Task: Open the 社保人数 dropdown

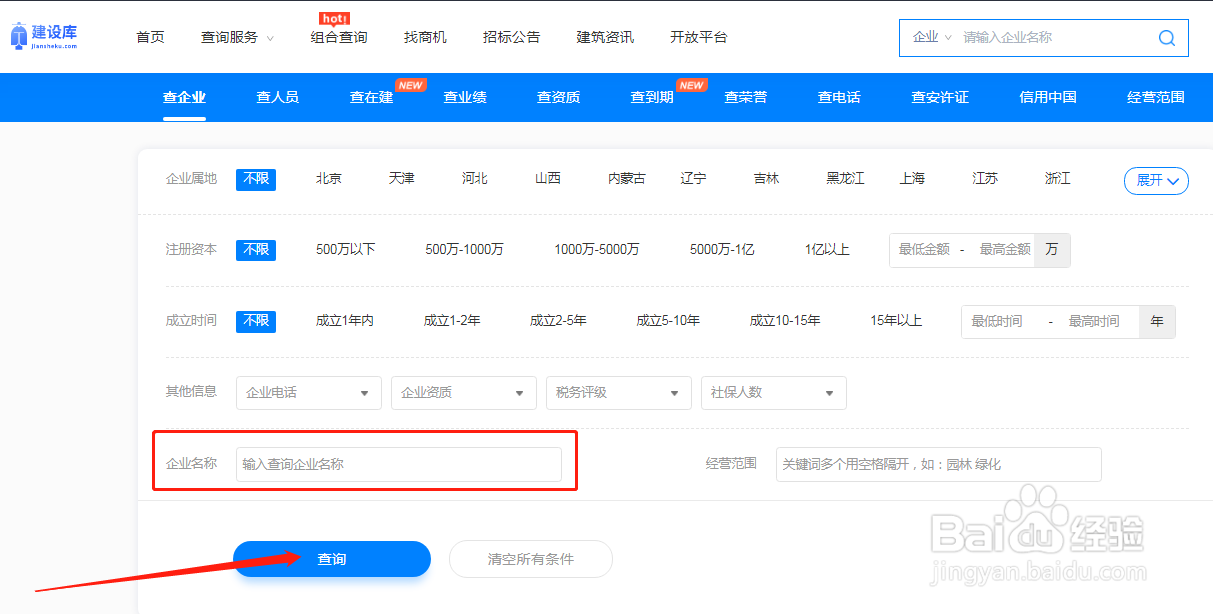Action: click(773, 392)
